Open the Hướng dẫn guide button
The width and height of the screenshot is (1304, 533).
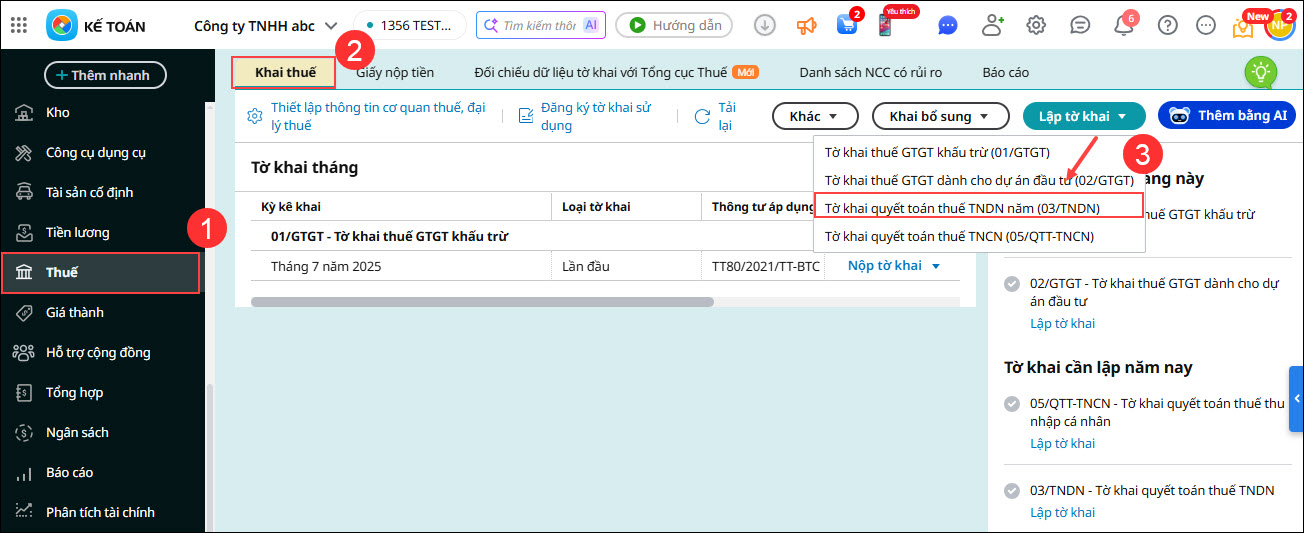point(674,25)
